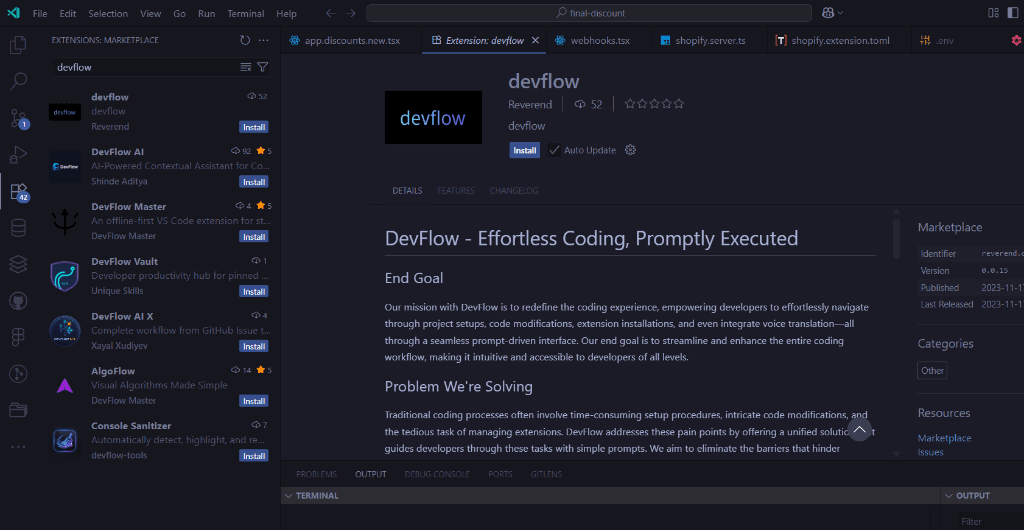This screenshot has height=530, width=1024.
Task: Open the Marketplace resource link
Action: click(x=944, y=438)
